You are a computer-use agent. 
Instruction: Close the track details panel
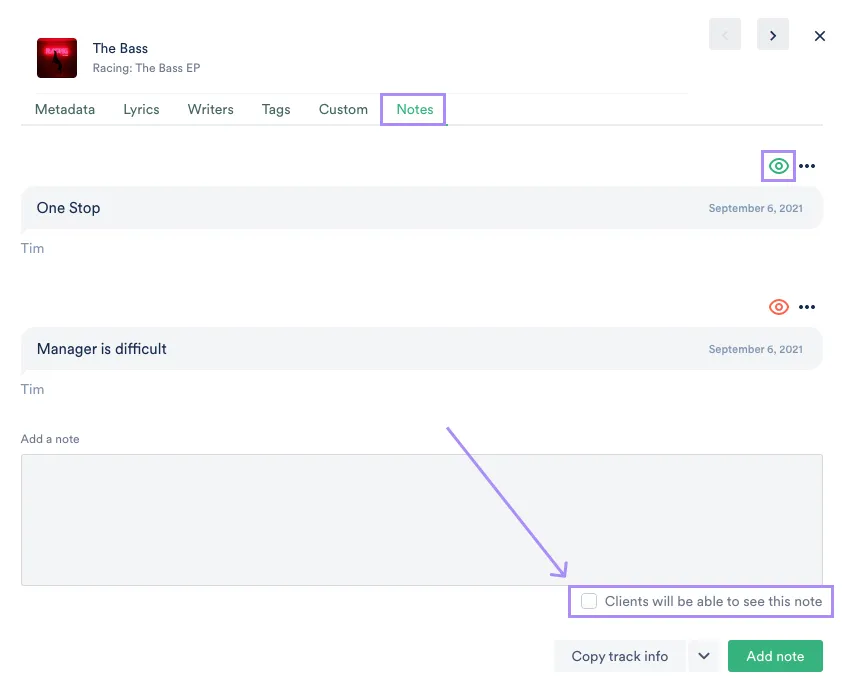820,36
